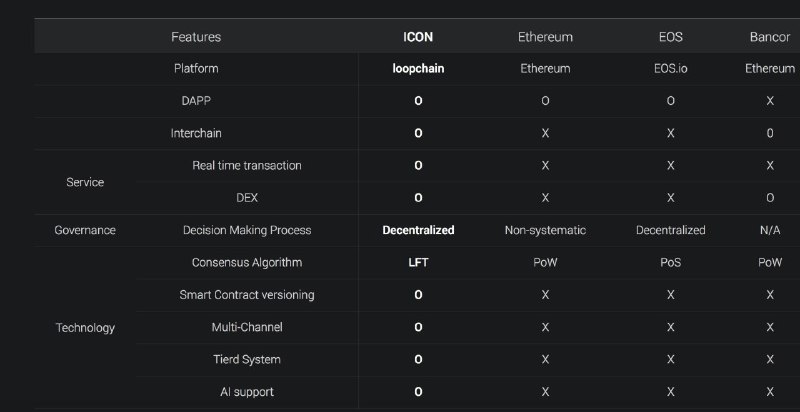Click the EOS column header
The width and height of the screenshot is (800, 412).
670,37
